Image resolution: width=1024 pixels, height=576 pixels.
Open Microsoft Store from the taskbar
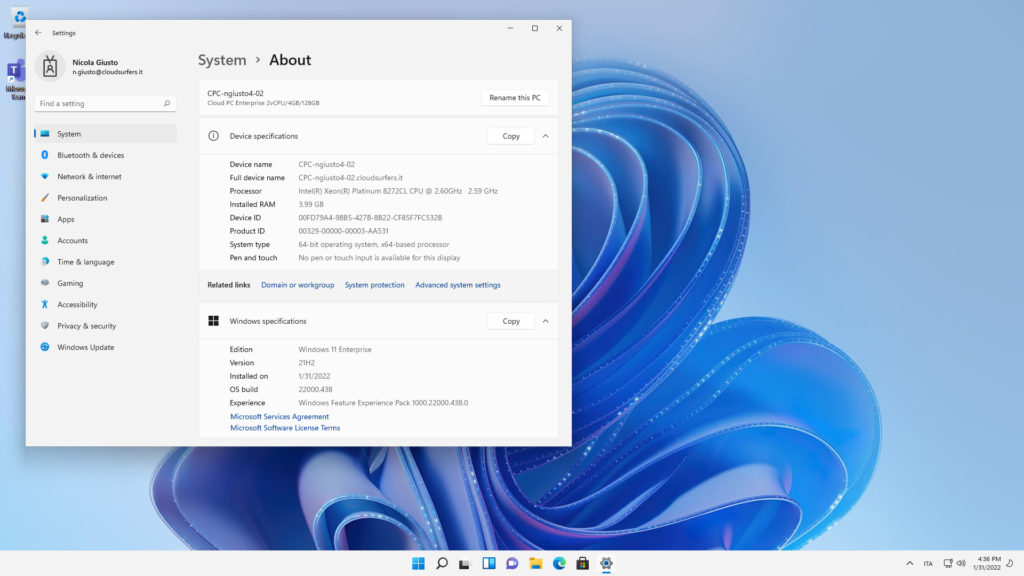point(583,563)
